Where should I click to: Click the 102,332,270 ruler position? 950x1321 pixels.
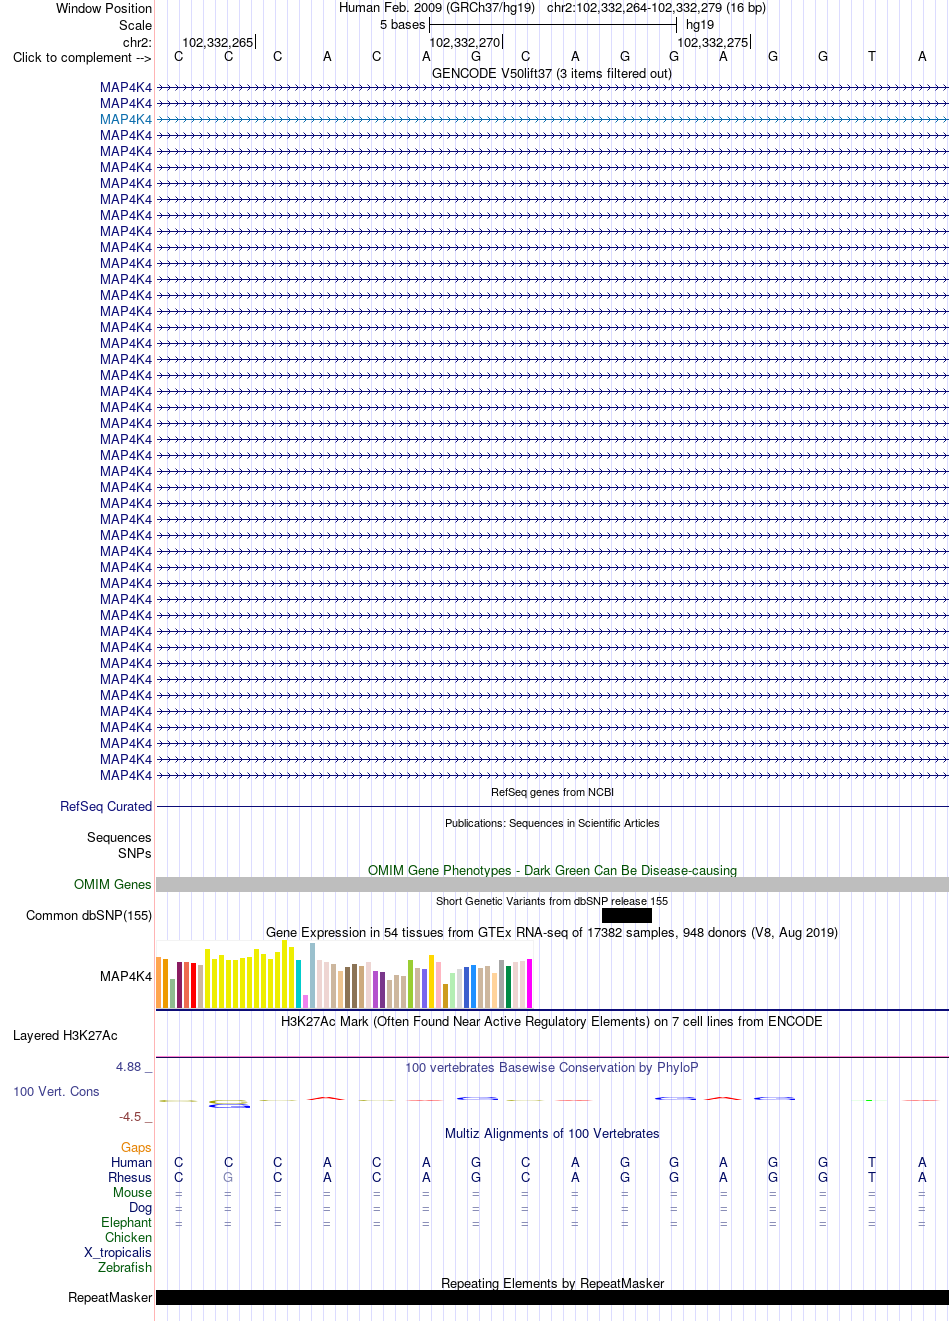pyautogui.click(x=465, y=42)
